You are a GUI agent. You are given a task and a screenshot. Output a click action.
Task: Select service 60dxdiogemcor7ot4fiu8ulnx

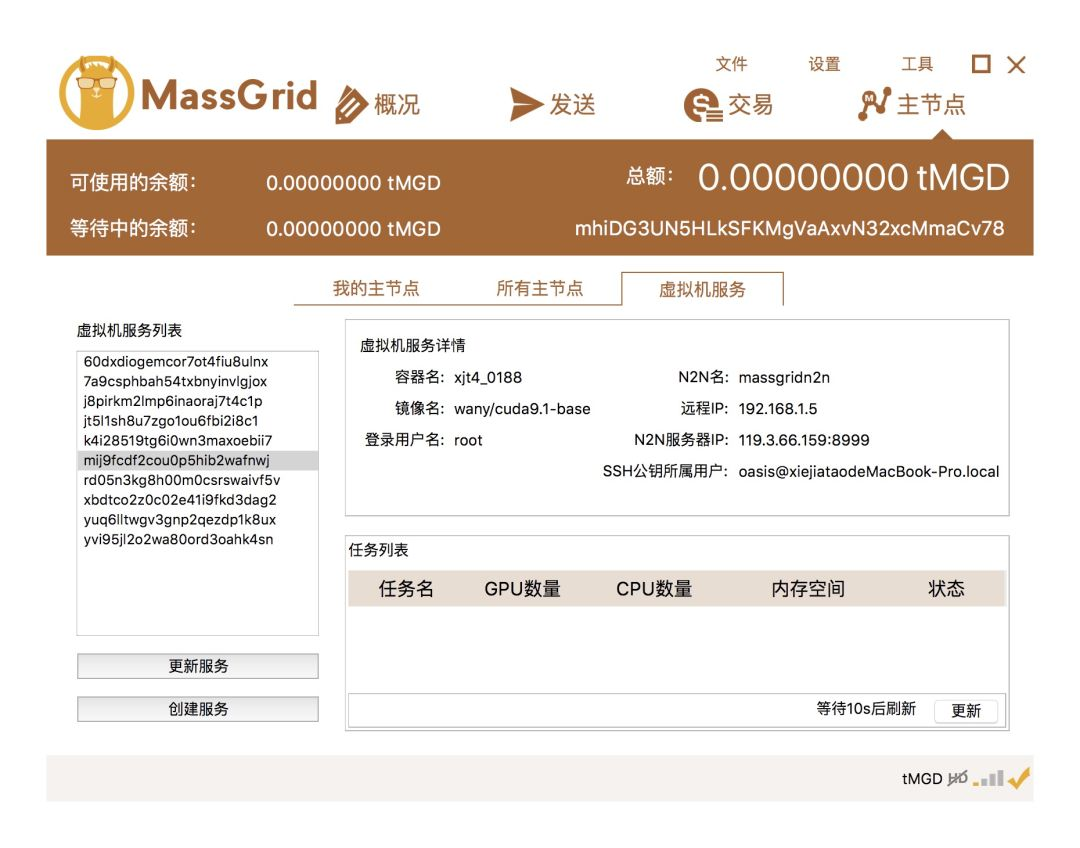click(x=197, y=362)
